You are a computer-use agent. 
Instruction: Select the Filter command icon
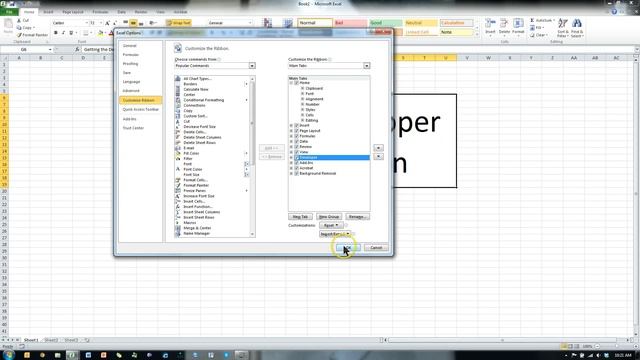[178, 158]
